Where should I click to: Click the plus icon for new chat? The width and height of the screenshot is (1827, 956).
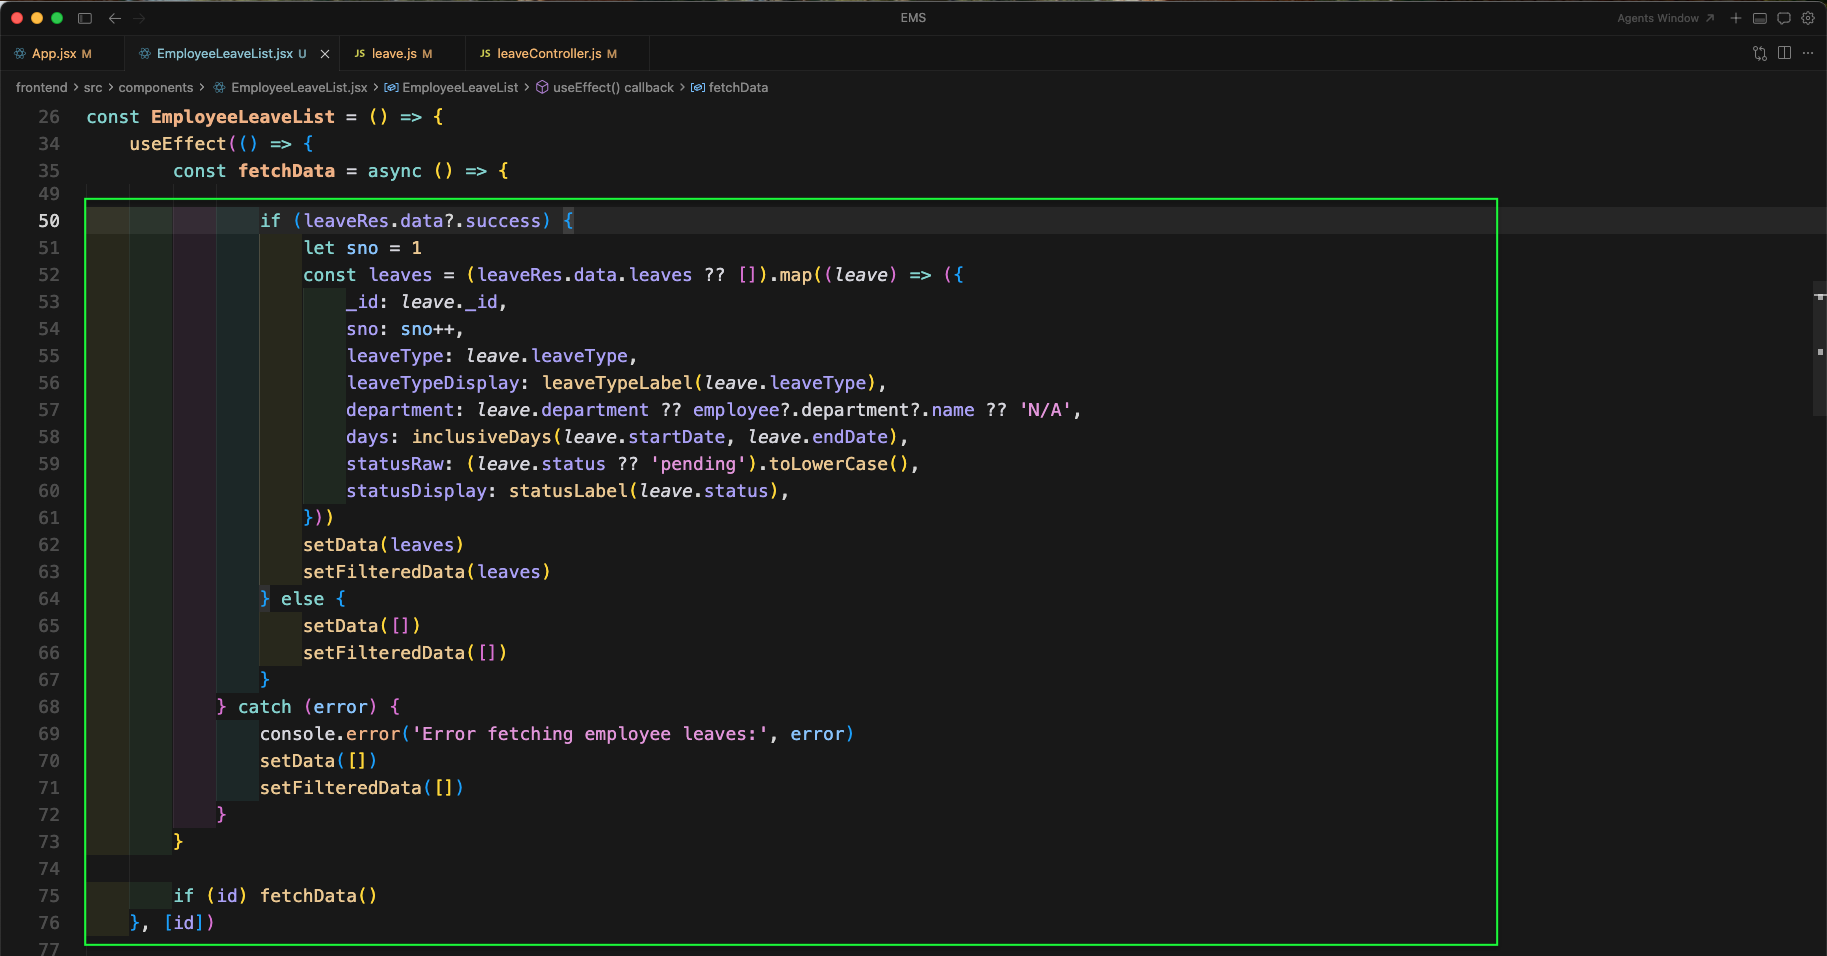(1736, 18)
